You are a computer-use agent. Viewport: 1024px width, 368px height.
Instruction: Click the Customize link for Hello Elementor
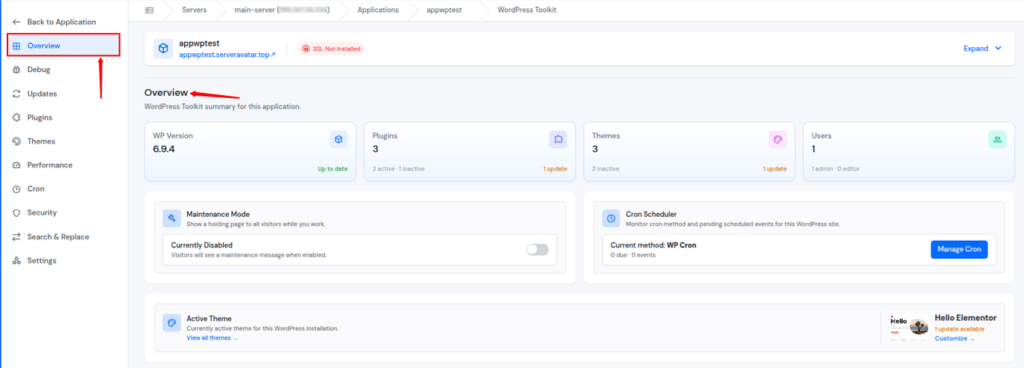pos(954,339)
